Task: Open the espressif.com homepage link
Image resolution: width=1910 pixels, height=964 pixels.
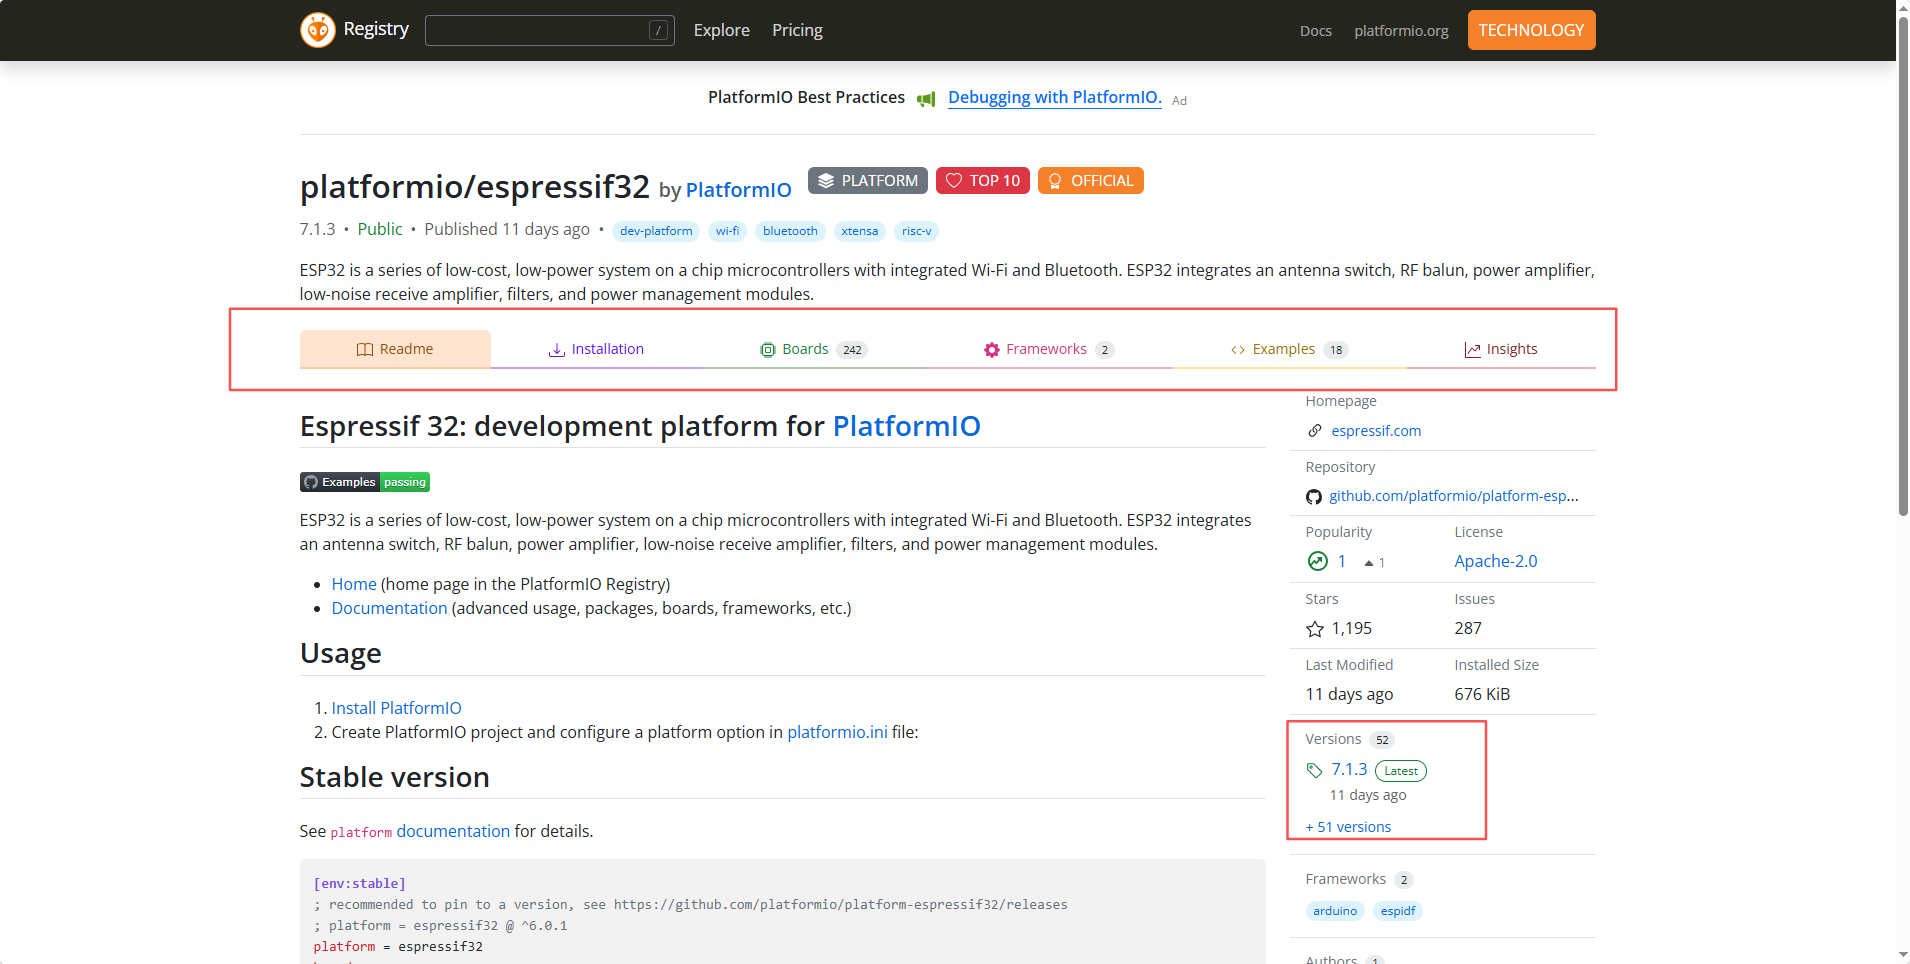Action: [1376, 431]
